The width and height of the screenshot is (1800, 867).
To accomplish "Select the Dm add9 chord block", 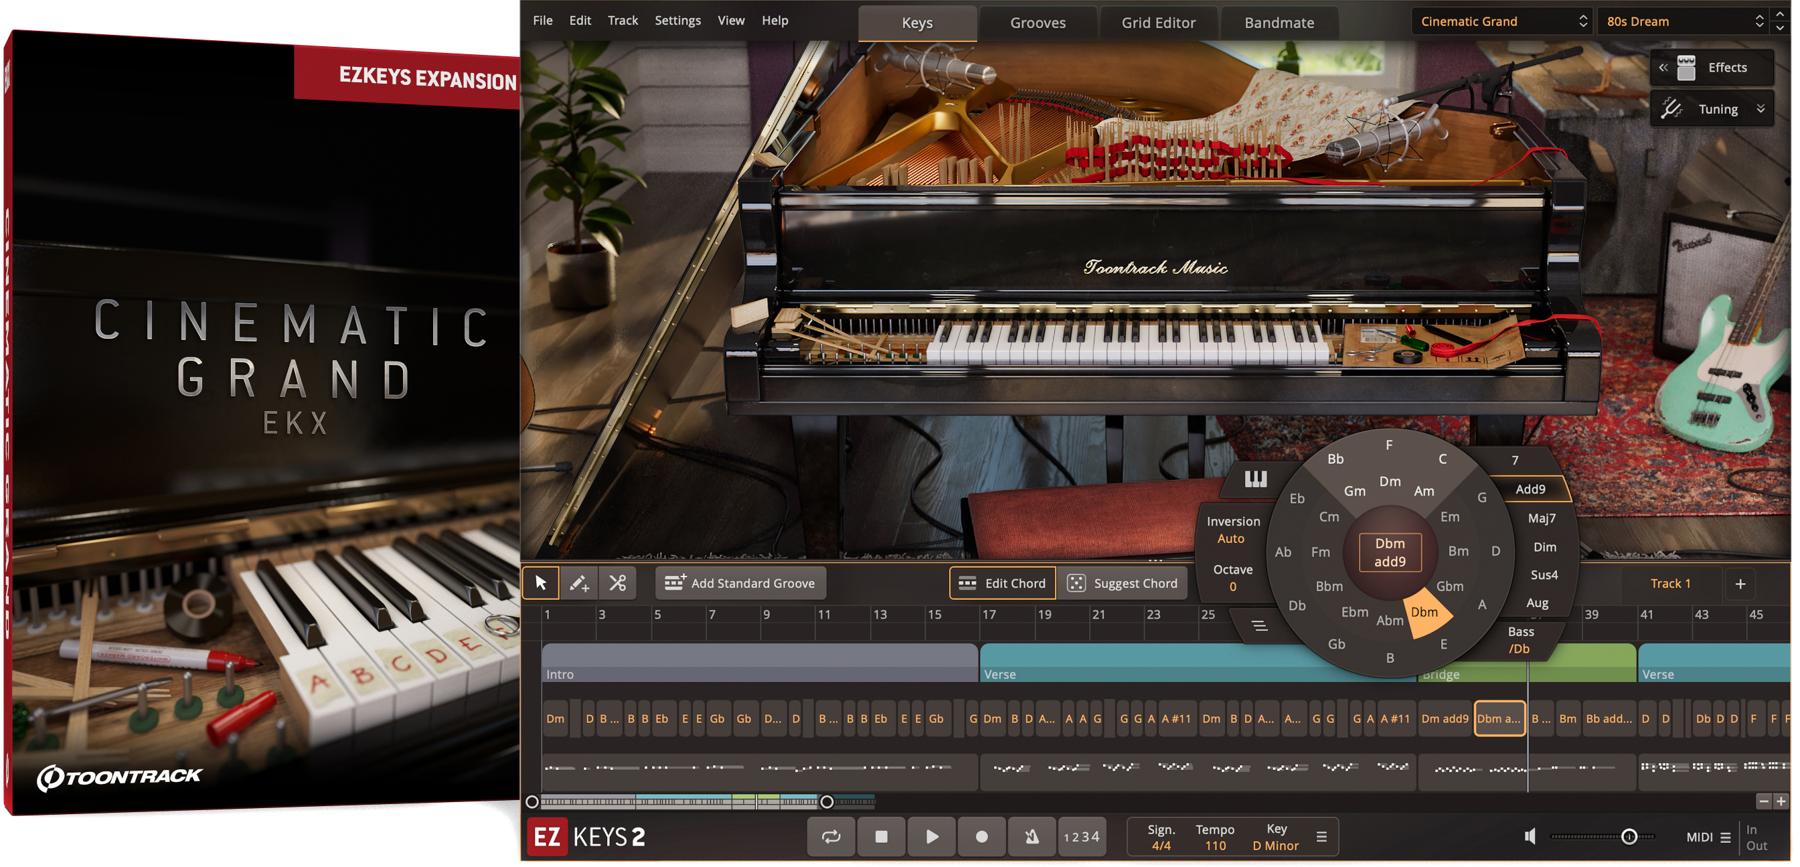I will [1445, 719].
